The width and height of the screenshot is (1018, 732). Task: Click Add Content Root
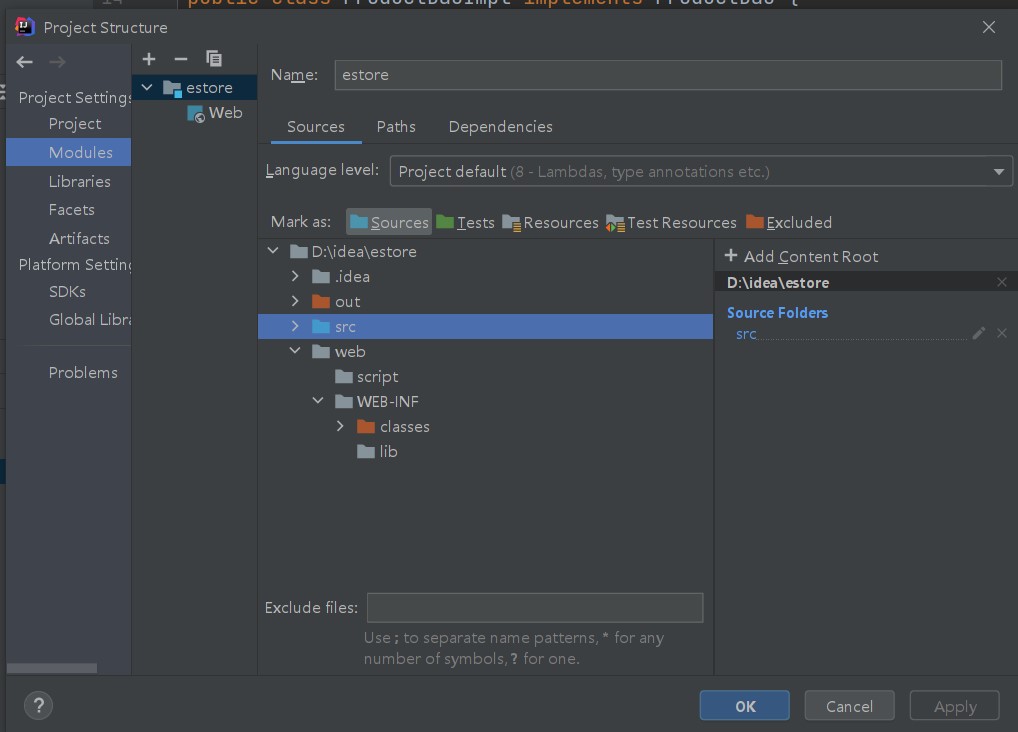[x=801, y=257]
